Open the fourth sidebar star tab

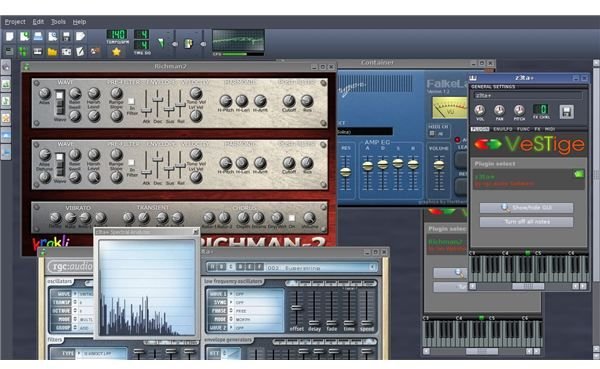(x=6, y=118)
